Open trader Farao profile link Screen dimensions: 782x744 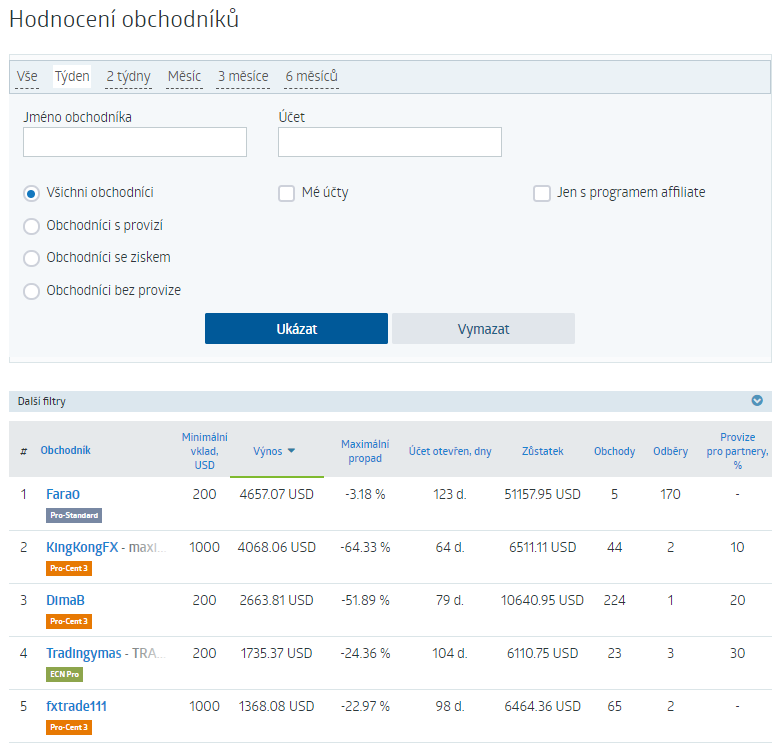tap(63, 494)
